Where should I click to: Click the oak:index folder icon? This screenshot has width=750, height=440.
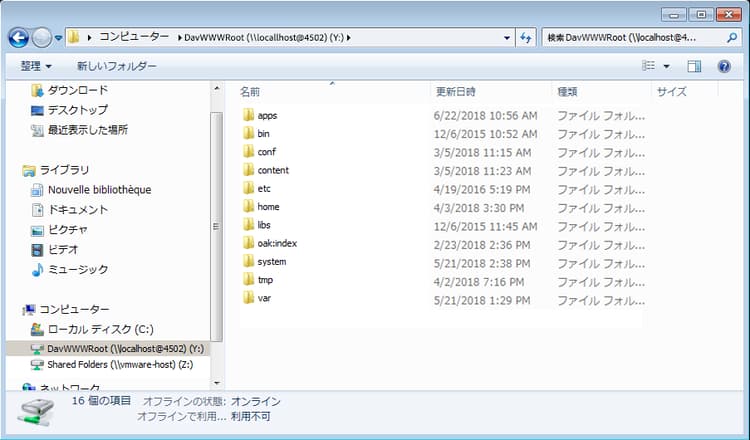pyautogui.click(x=248, y=243)
